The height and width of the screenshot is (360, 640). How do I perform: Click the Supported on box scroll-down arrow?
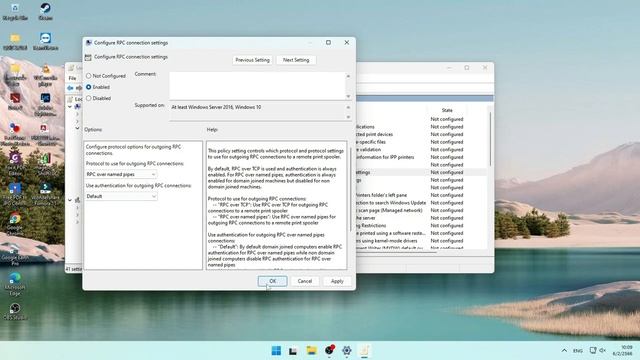click(x=348, y=117)
